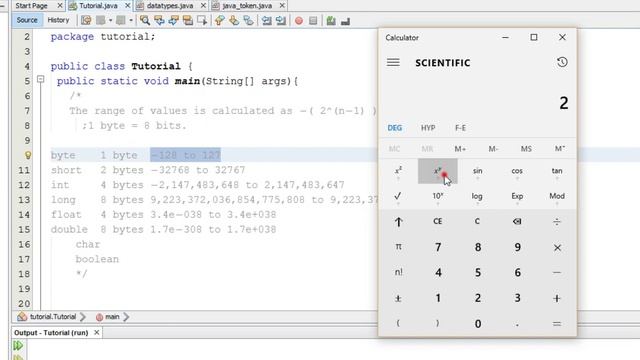
Task: Click the multiply operator key
Action: click(557, 247)
